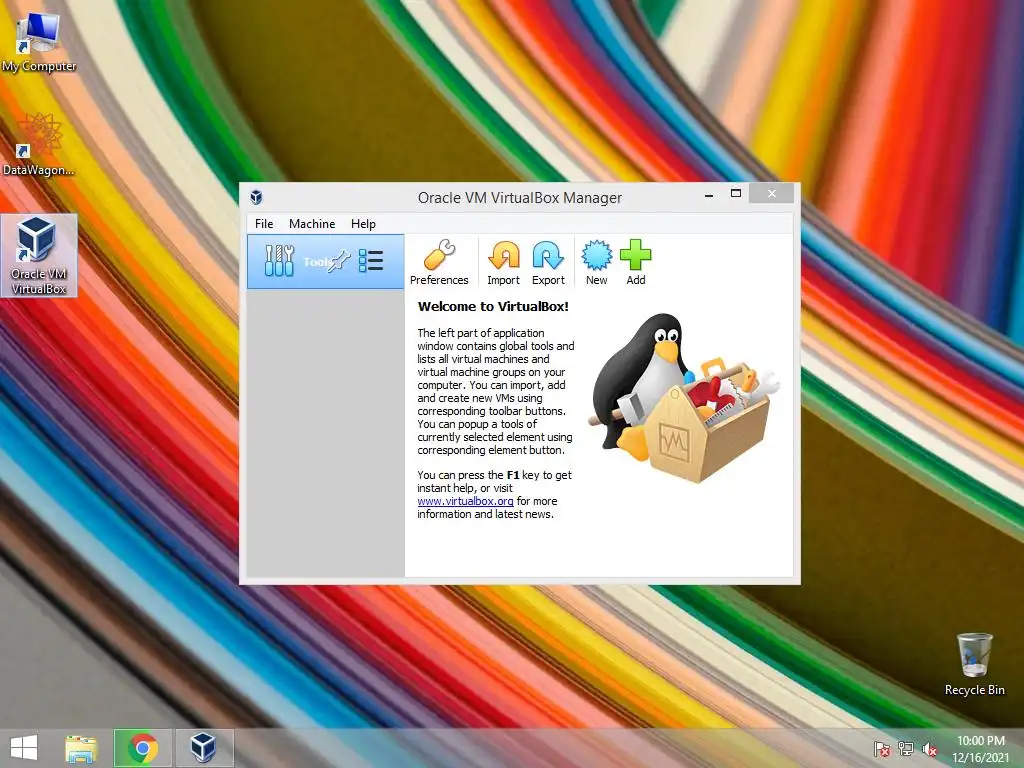This screenshot has width=1024, height=768.
Task: Click the Import appliance icon
Action: (504, 262)
